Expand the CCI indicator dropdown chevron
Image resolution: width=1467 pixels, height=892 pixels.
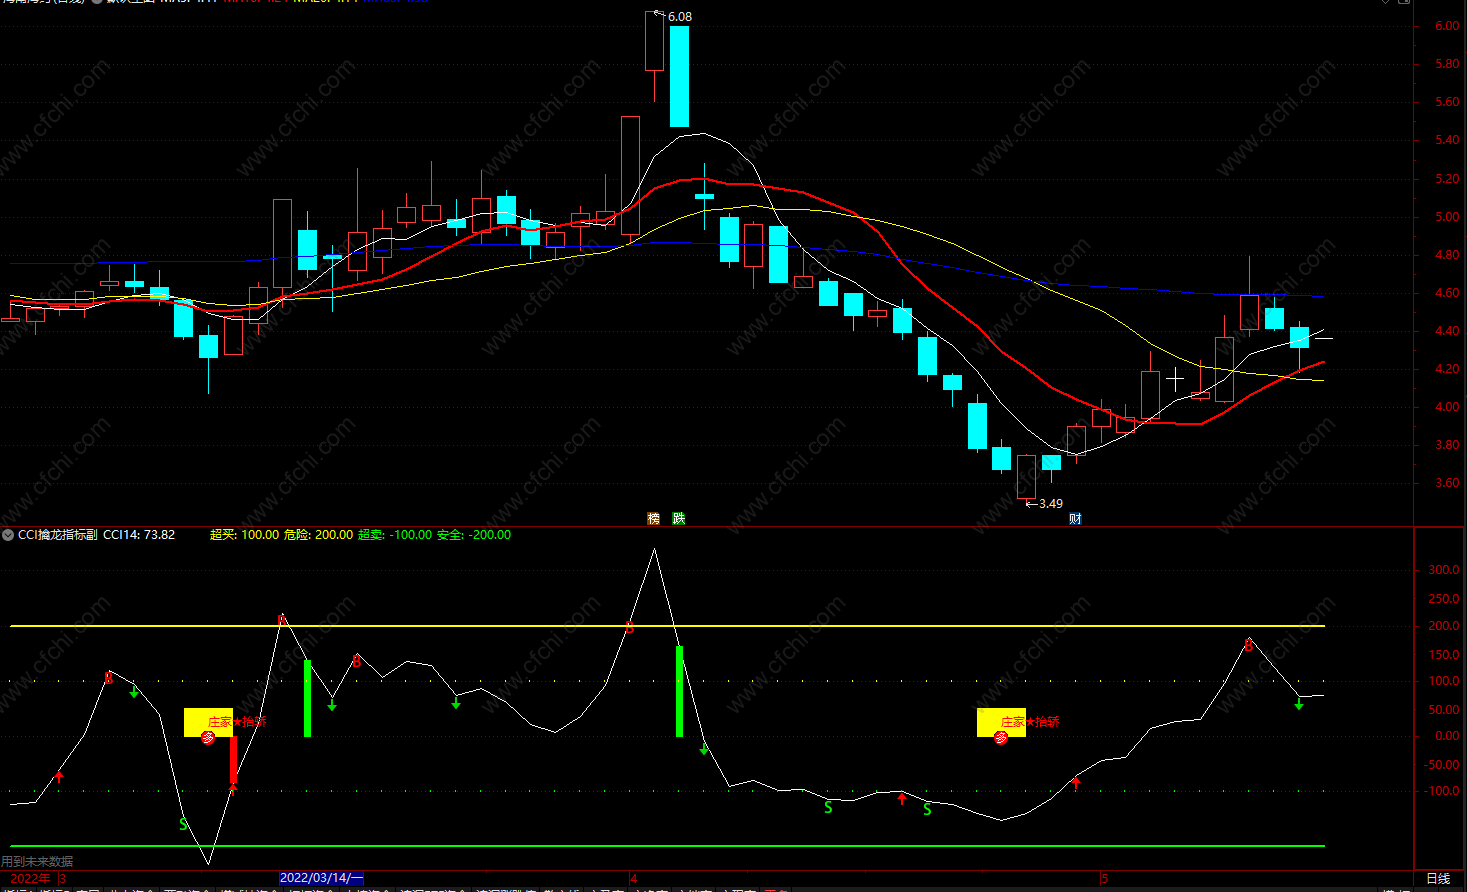[8, 535]
